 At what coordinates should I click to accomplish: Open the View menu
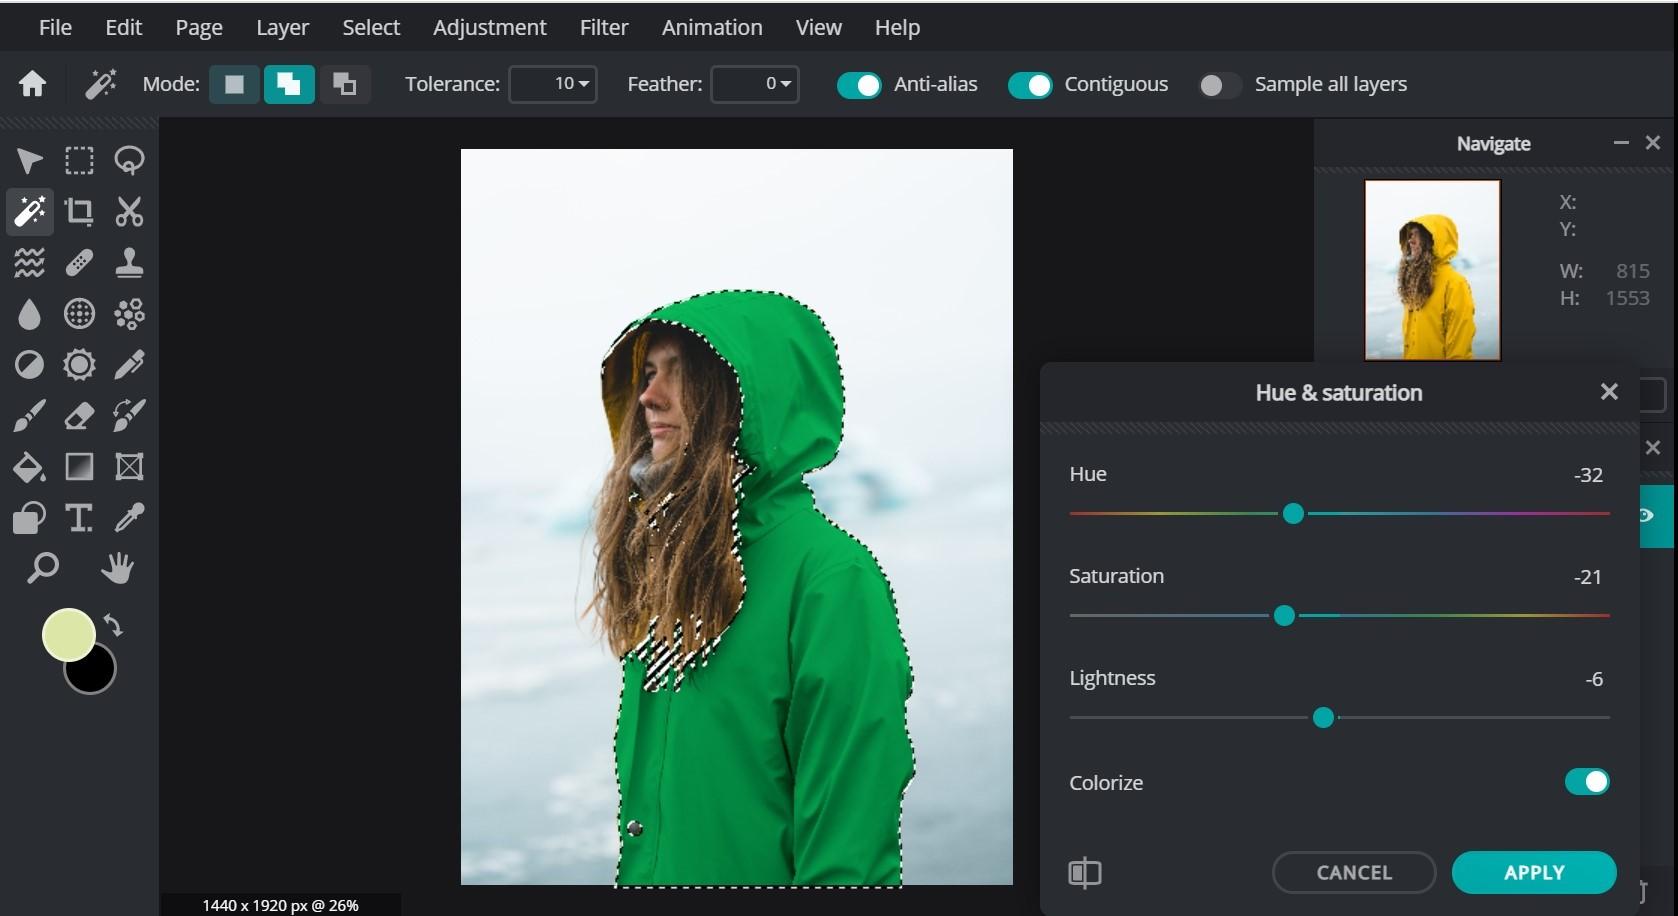pos(819,27)
